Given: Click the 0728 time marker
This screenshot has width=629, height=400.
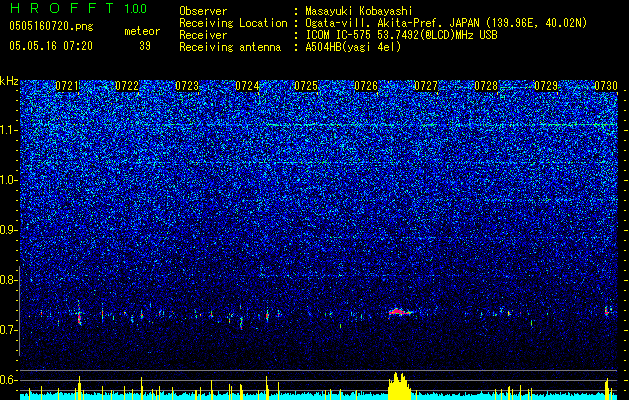Looking at the screenshot, I should point(486,86).
